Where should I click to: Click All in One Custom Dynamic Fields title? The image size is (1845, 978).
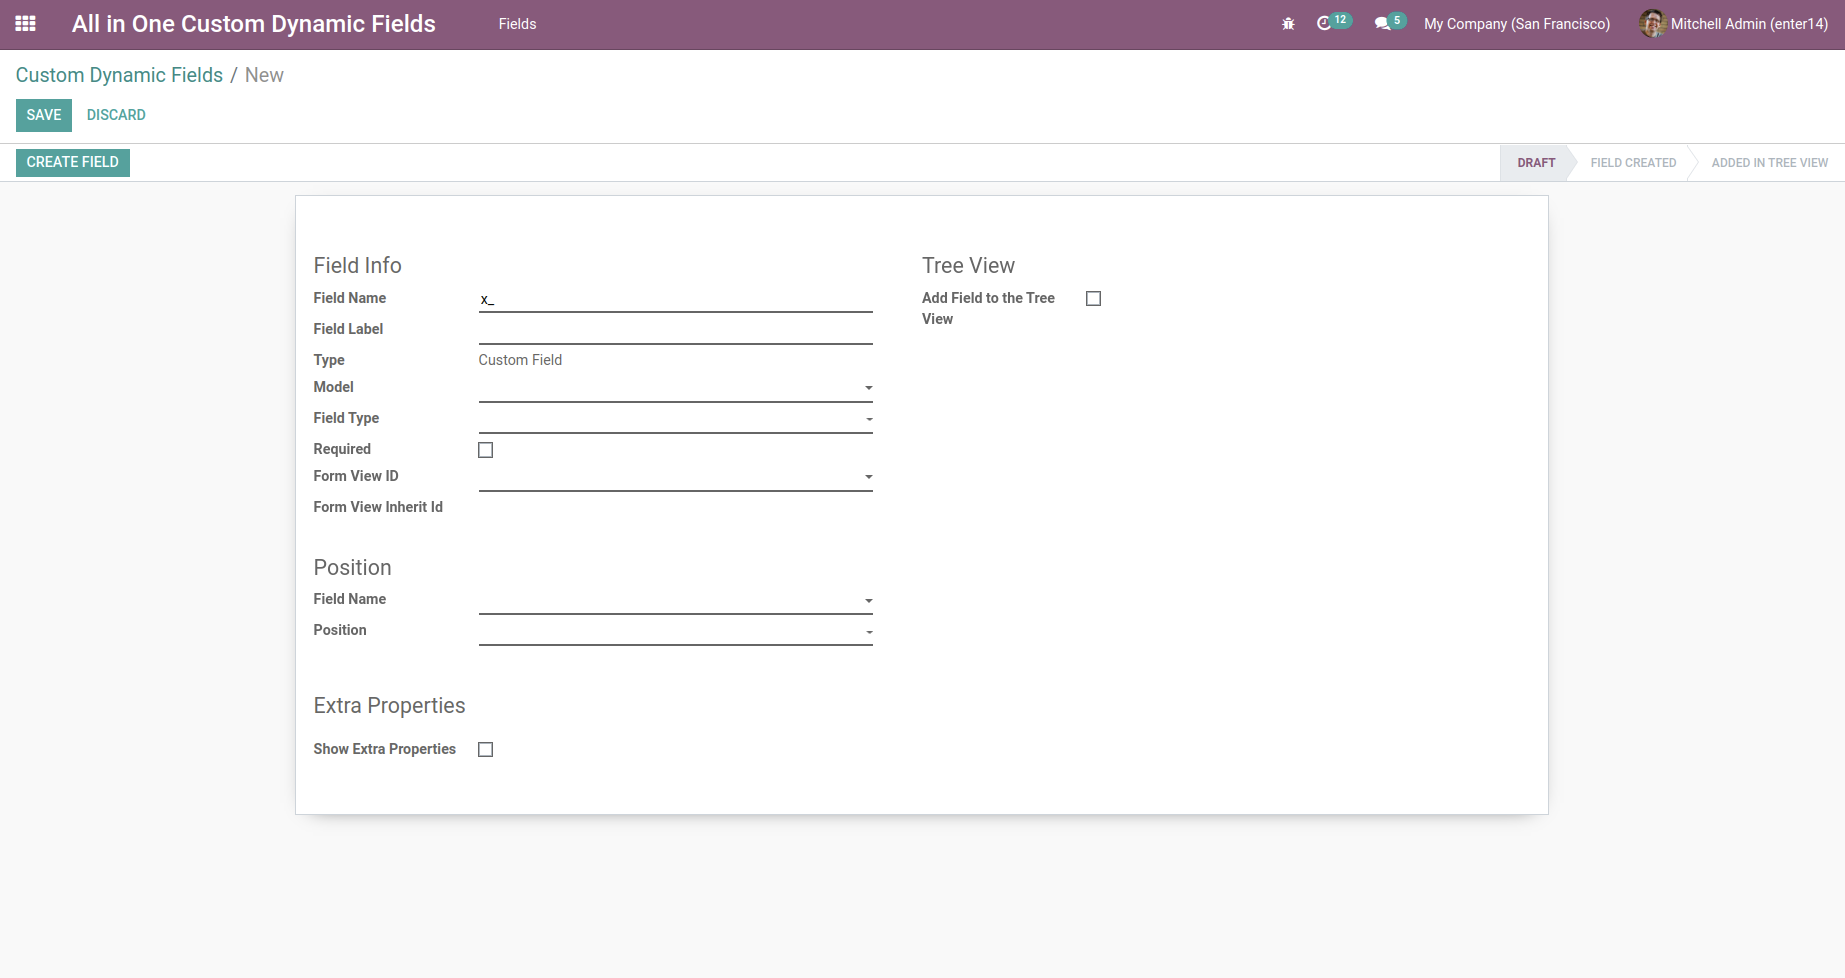(254, 24)
